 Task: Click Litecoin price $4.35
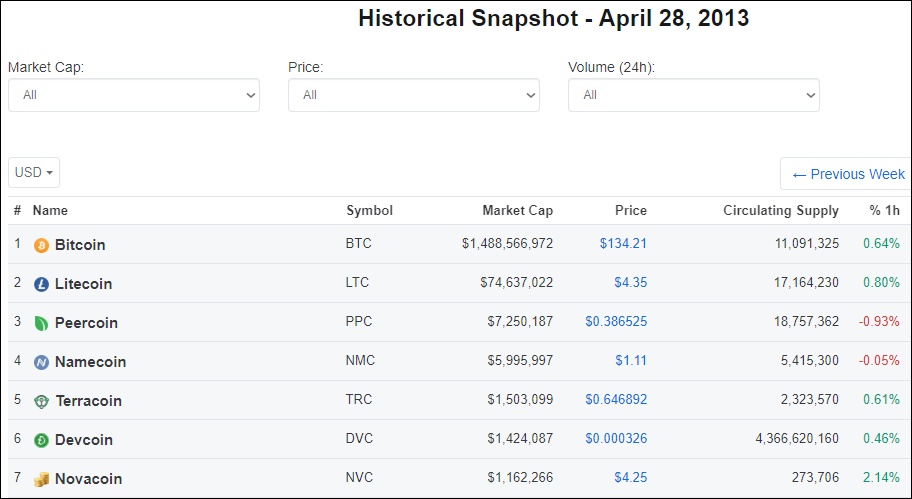(x=630, y=282)
